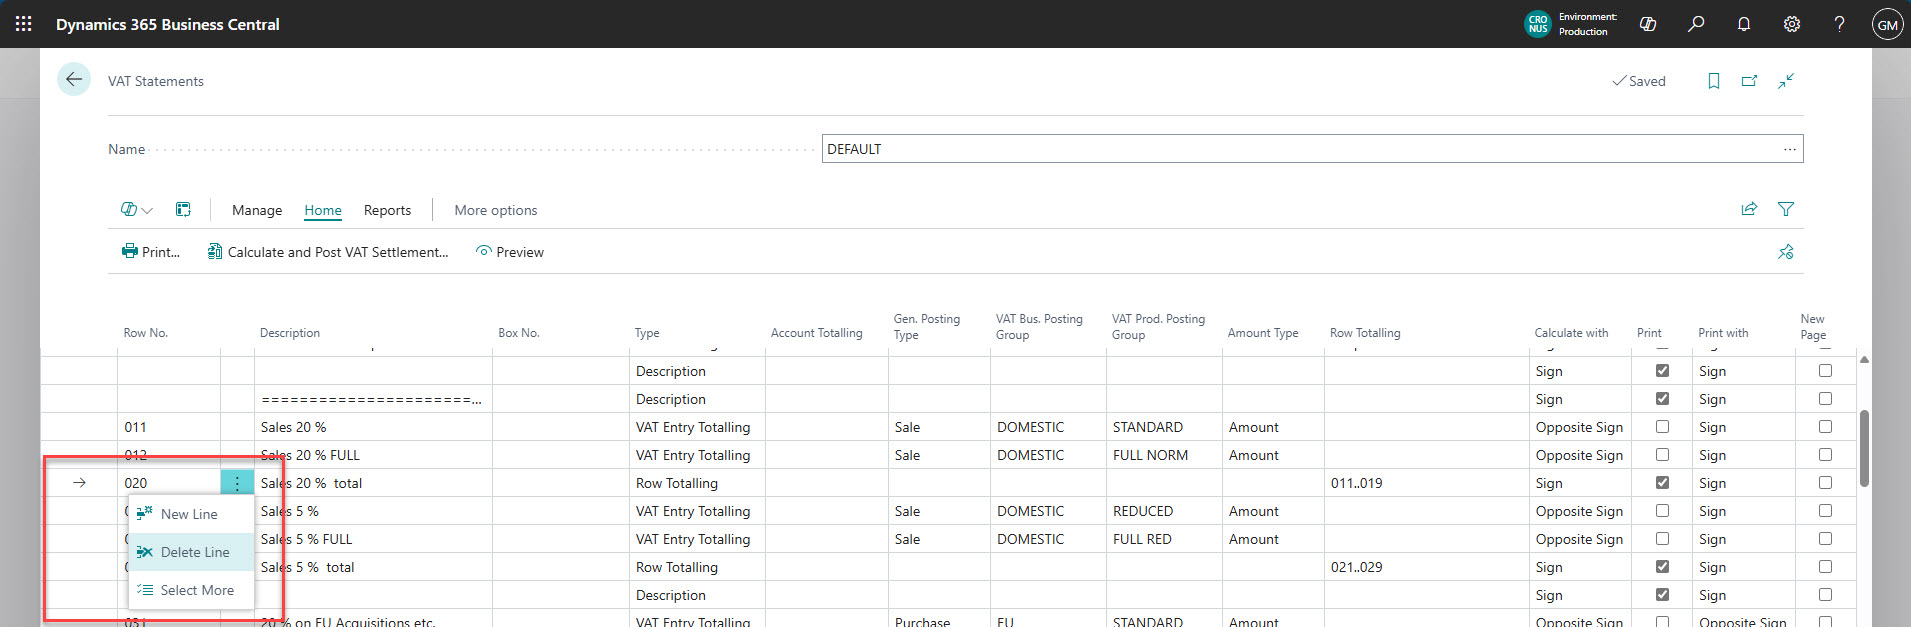The image size is (1911, 627).
Task: Click the Print... action
Action: [x=151, y=252]
